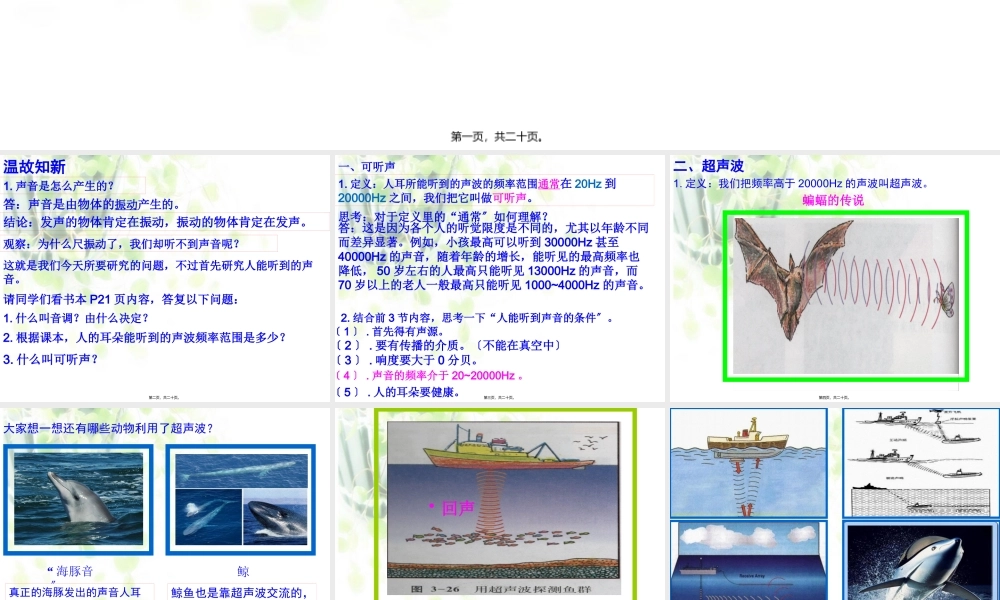Screen dimensions: 1000x600
Task: Select the whale image collage labeled 鲸
Action: pos(240,496)
